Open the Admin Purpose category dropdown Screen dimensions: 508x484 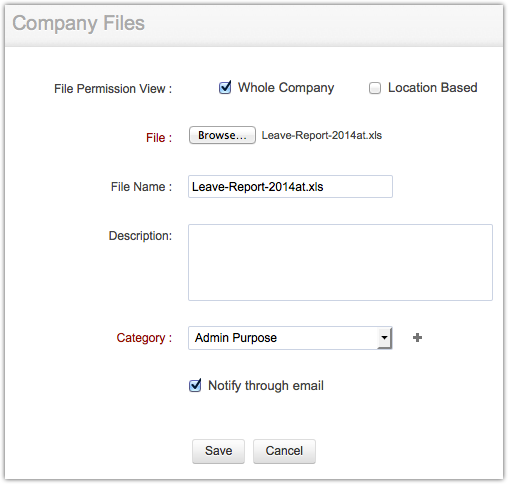(290, 338)
